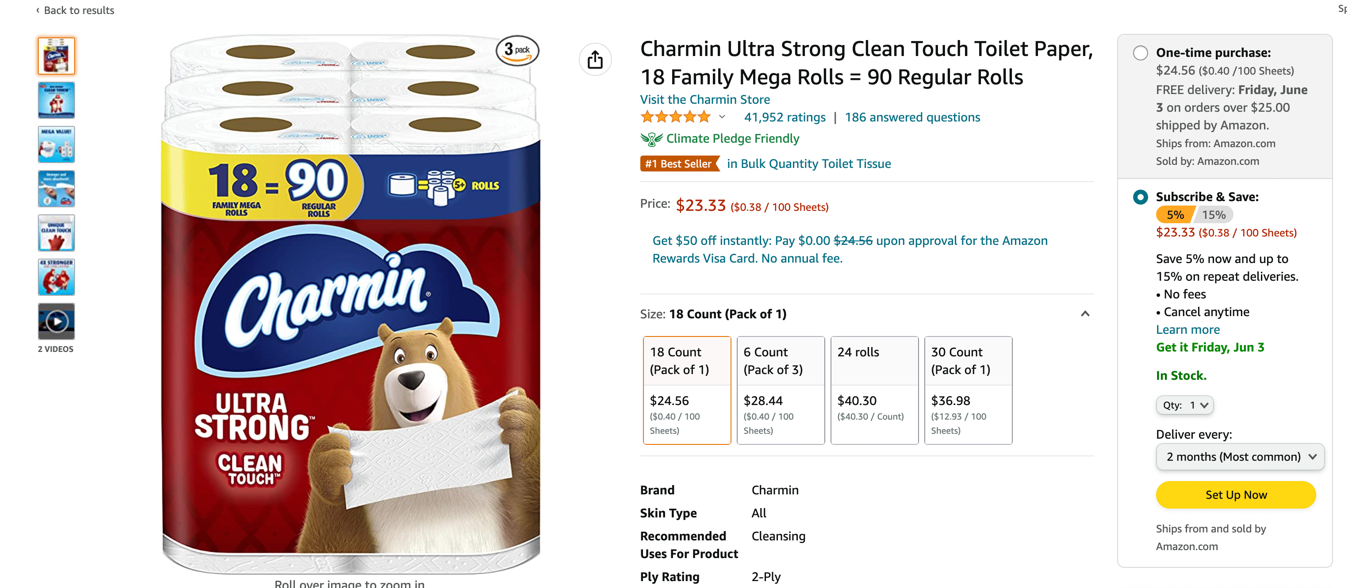The width and height of the screenshot is (1347, 588).
Task: Open the product videos thumbnail
Action: [x=56, y=322]
